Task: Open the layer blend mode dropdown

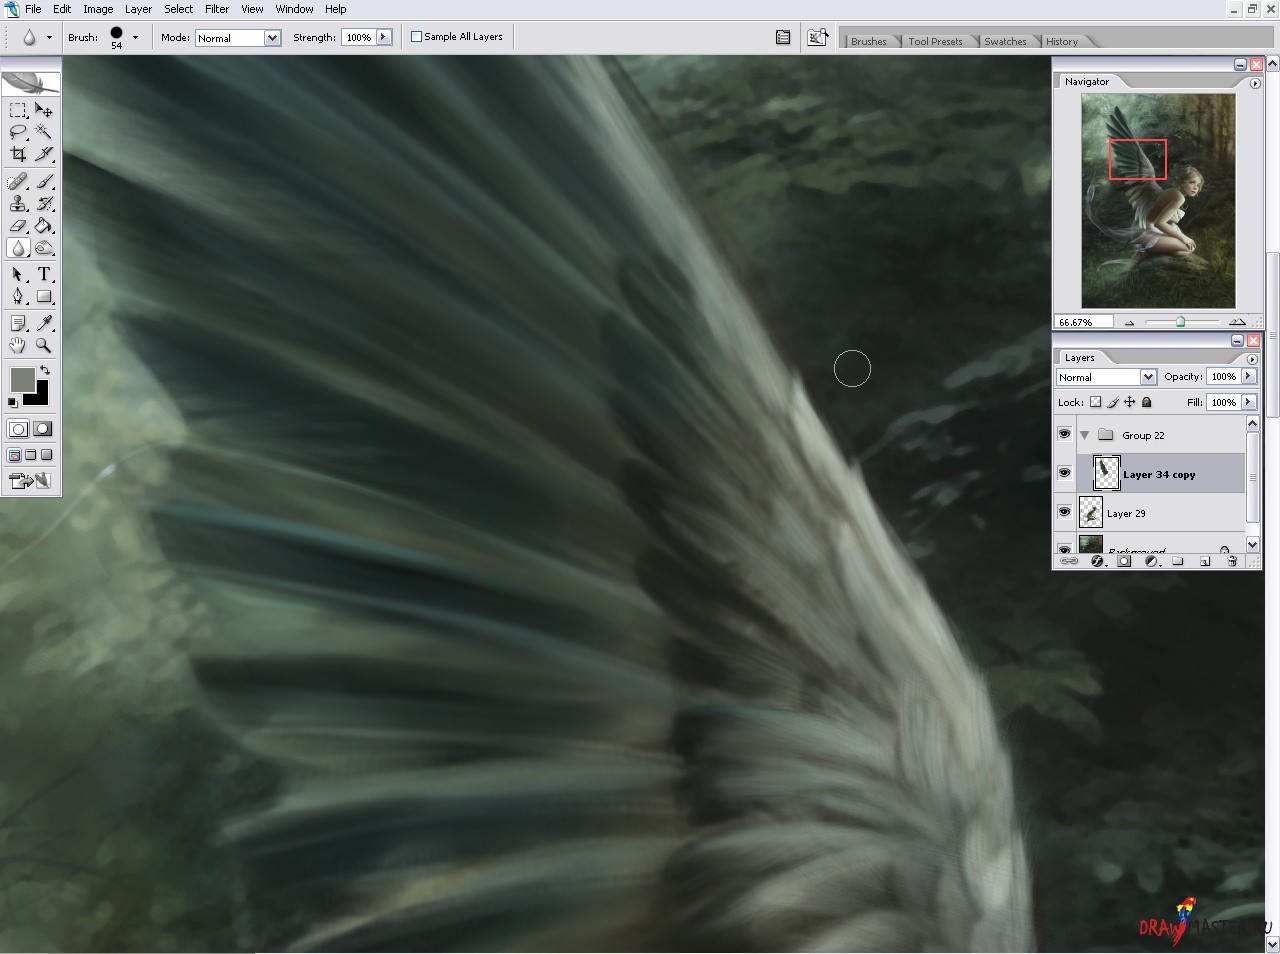Action: pos(1106,377)
